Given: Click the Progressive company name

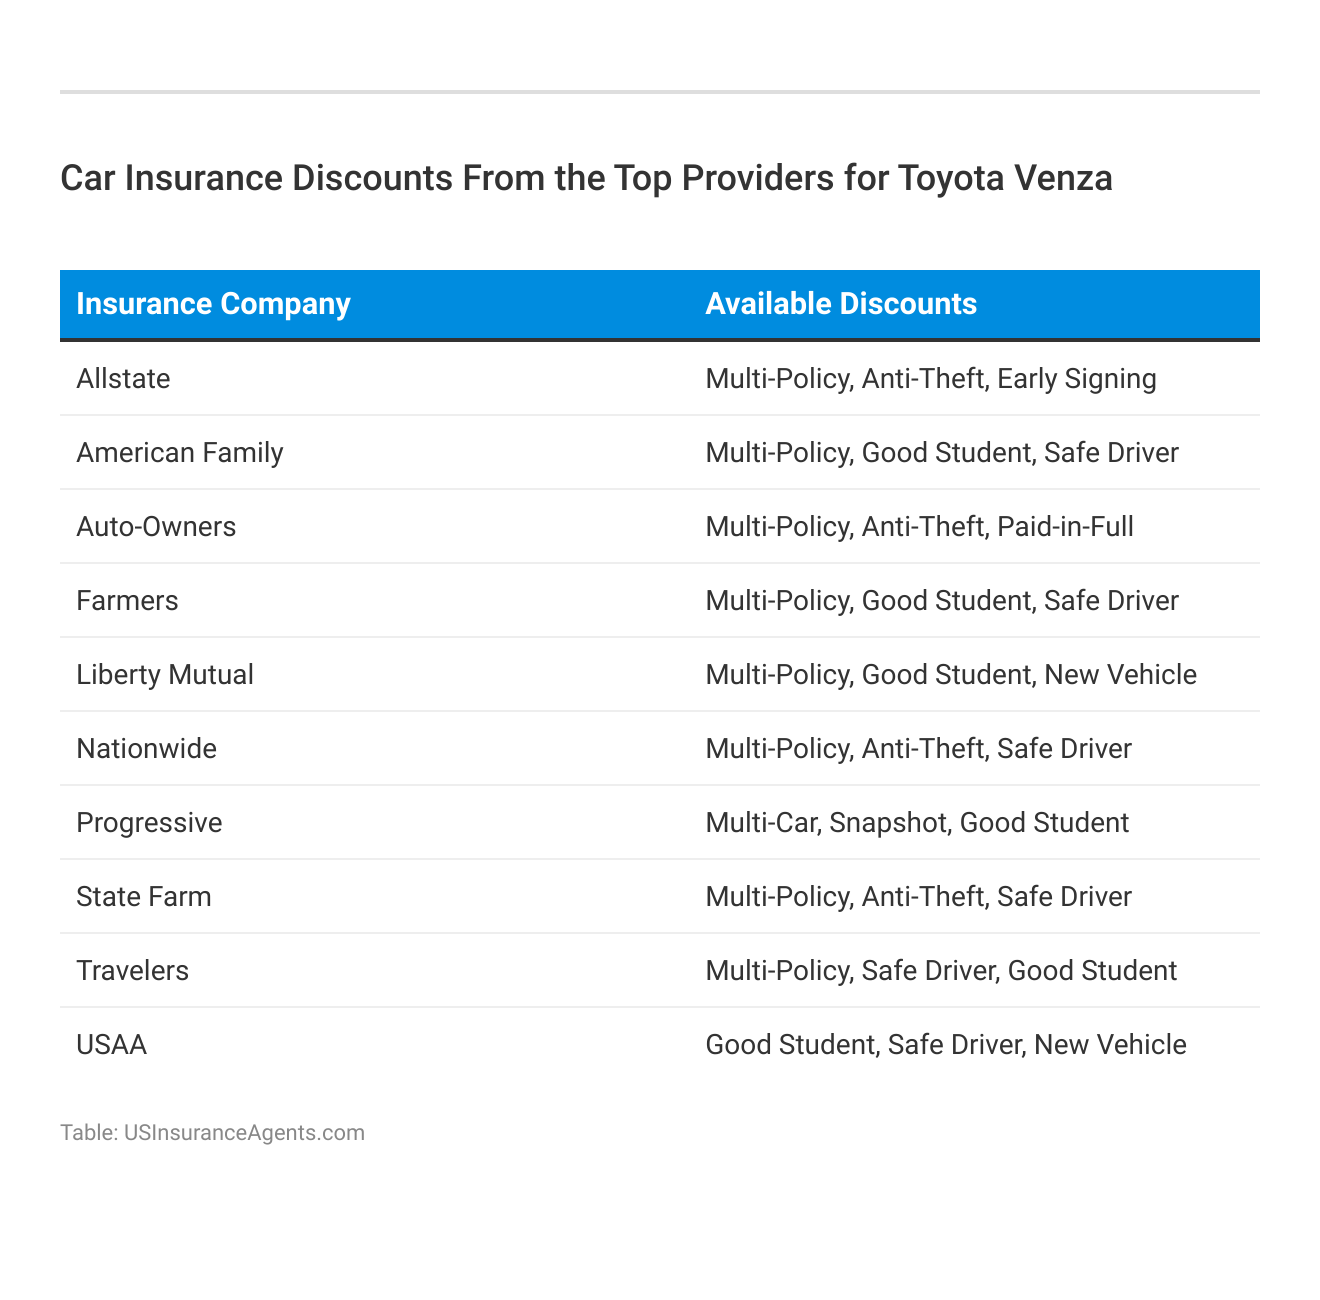Looking at the screenshot, I should (x=149, y=823).
